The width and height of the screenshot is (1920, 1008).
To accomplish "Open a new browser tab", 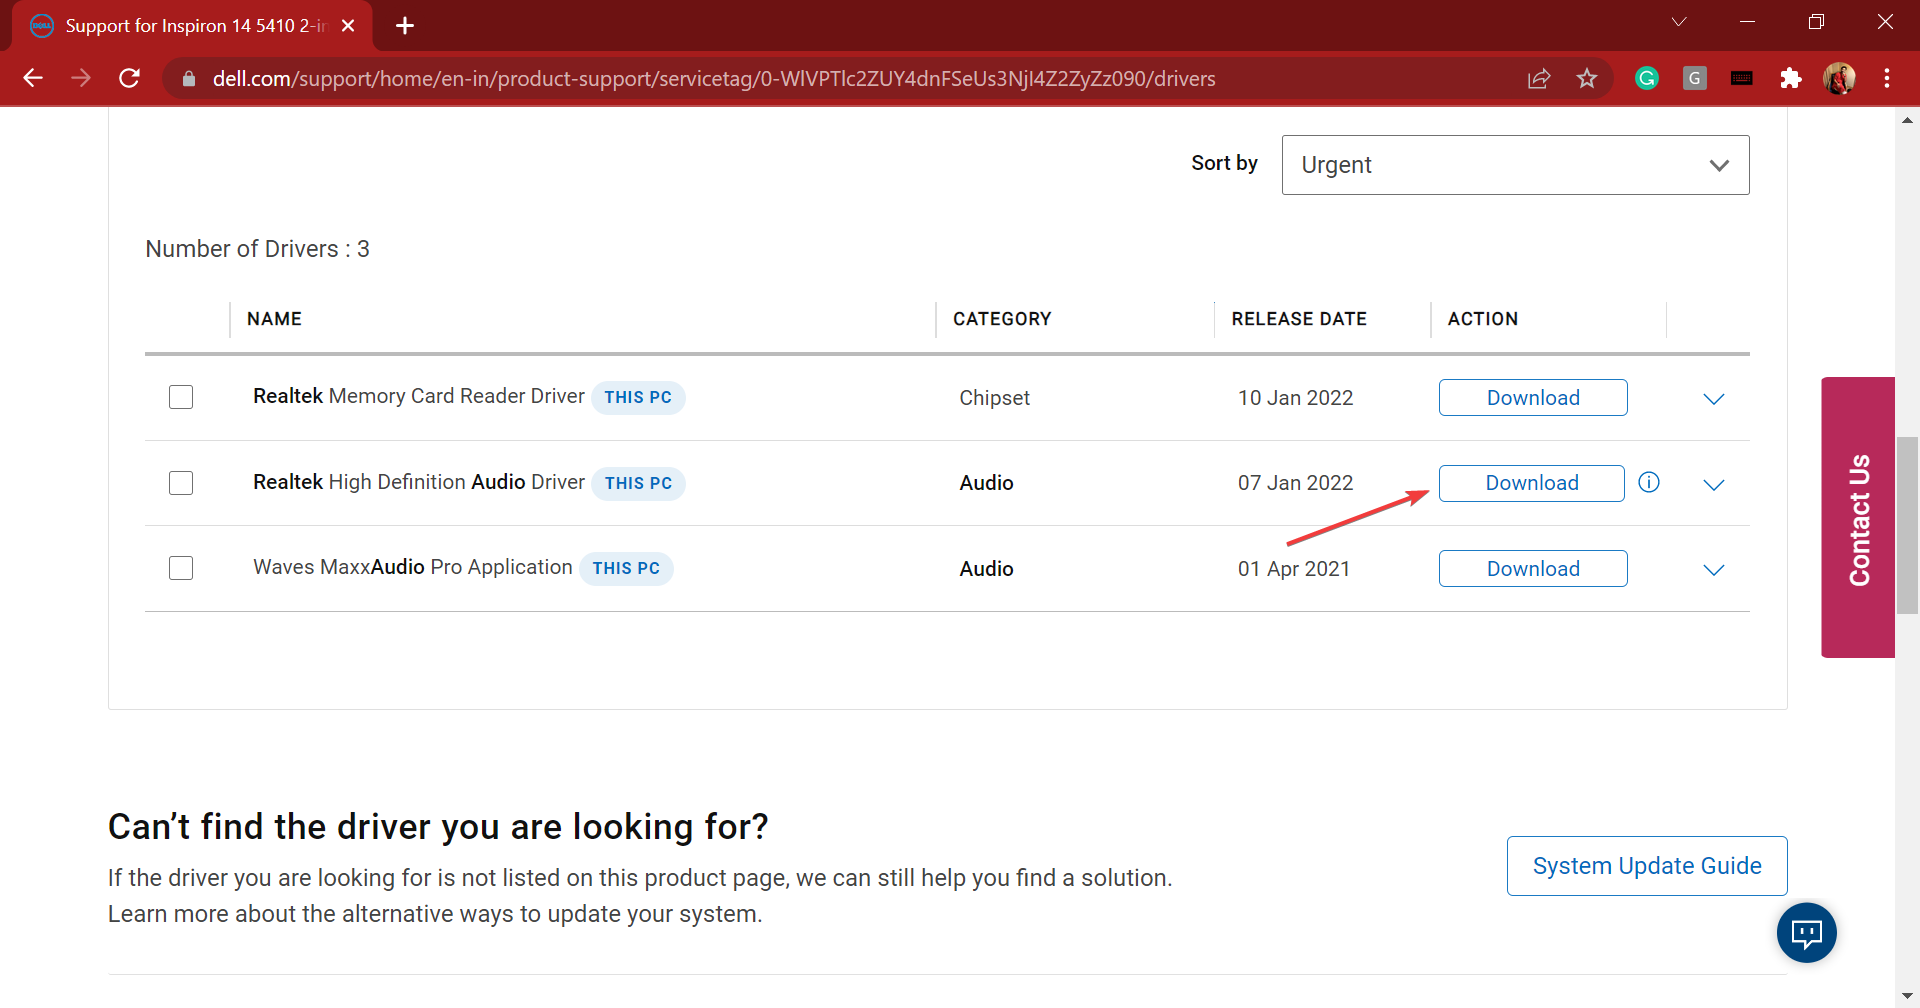I will [x=405, y=26].
